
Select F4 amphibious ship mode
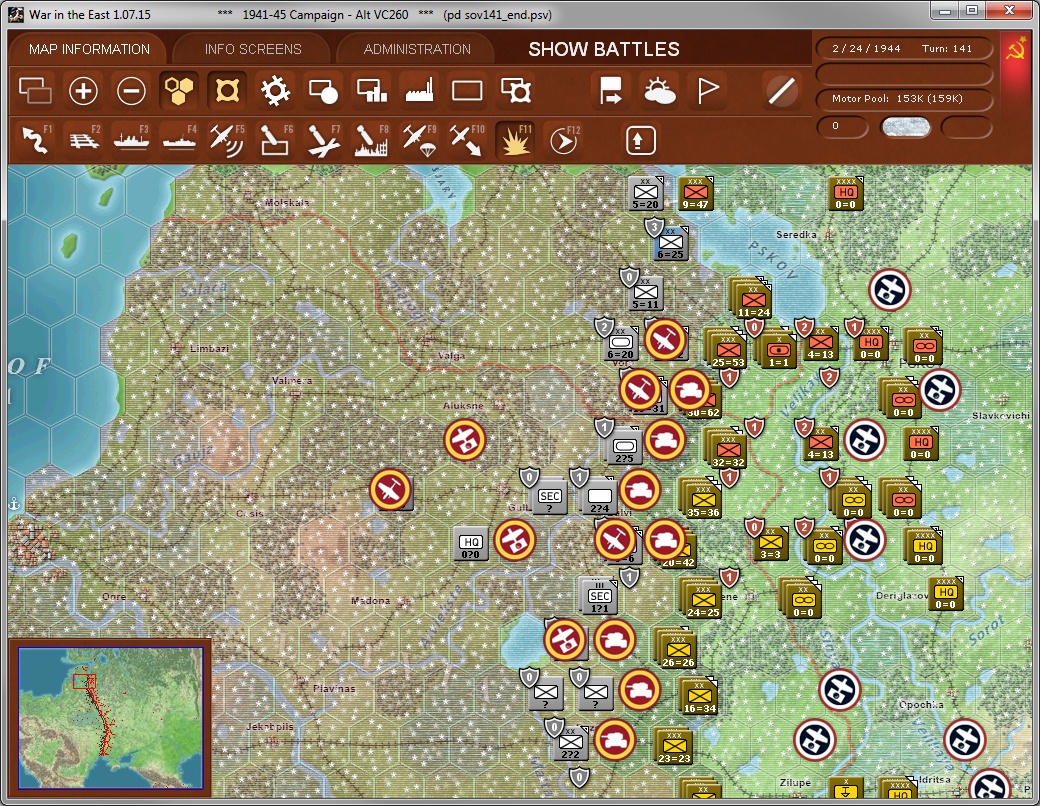point(179,140)
